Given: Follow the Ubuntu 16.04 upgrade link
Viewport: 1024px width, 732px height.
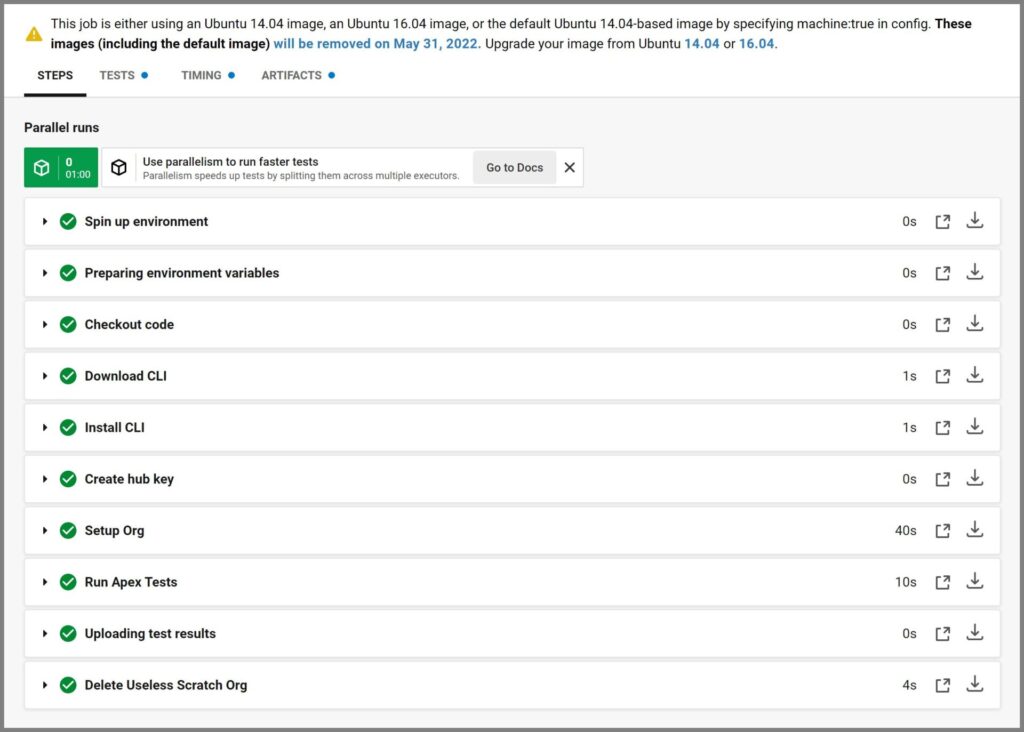Looking at the screenshot, I should tap(756, 44).
